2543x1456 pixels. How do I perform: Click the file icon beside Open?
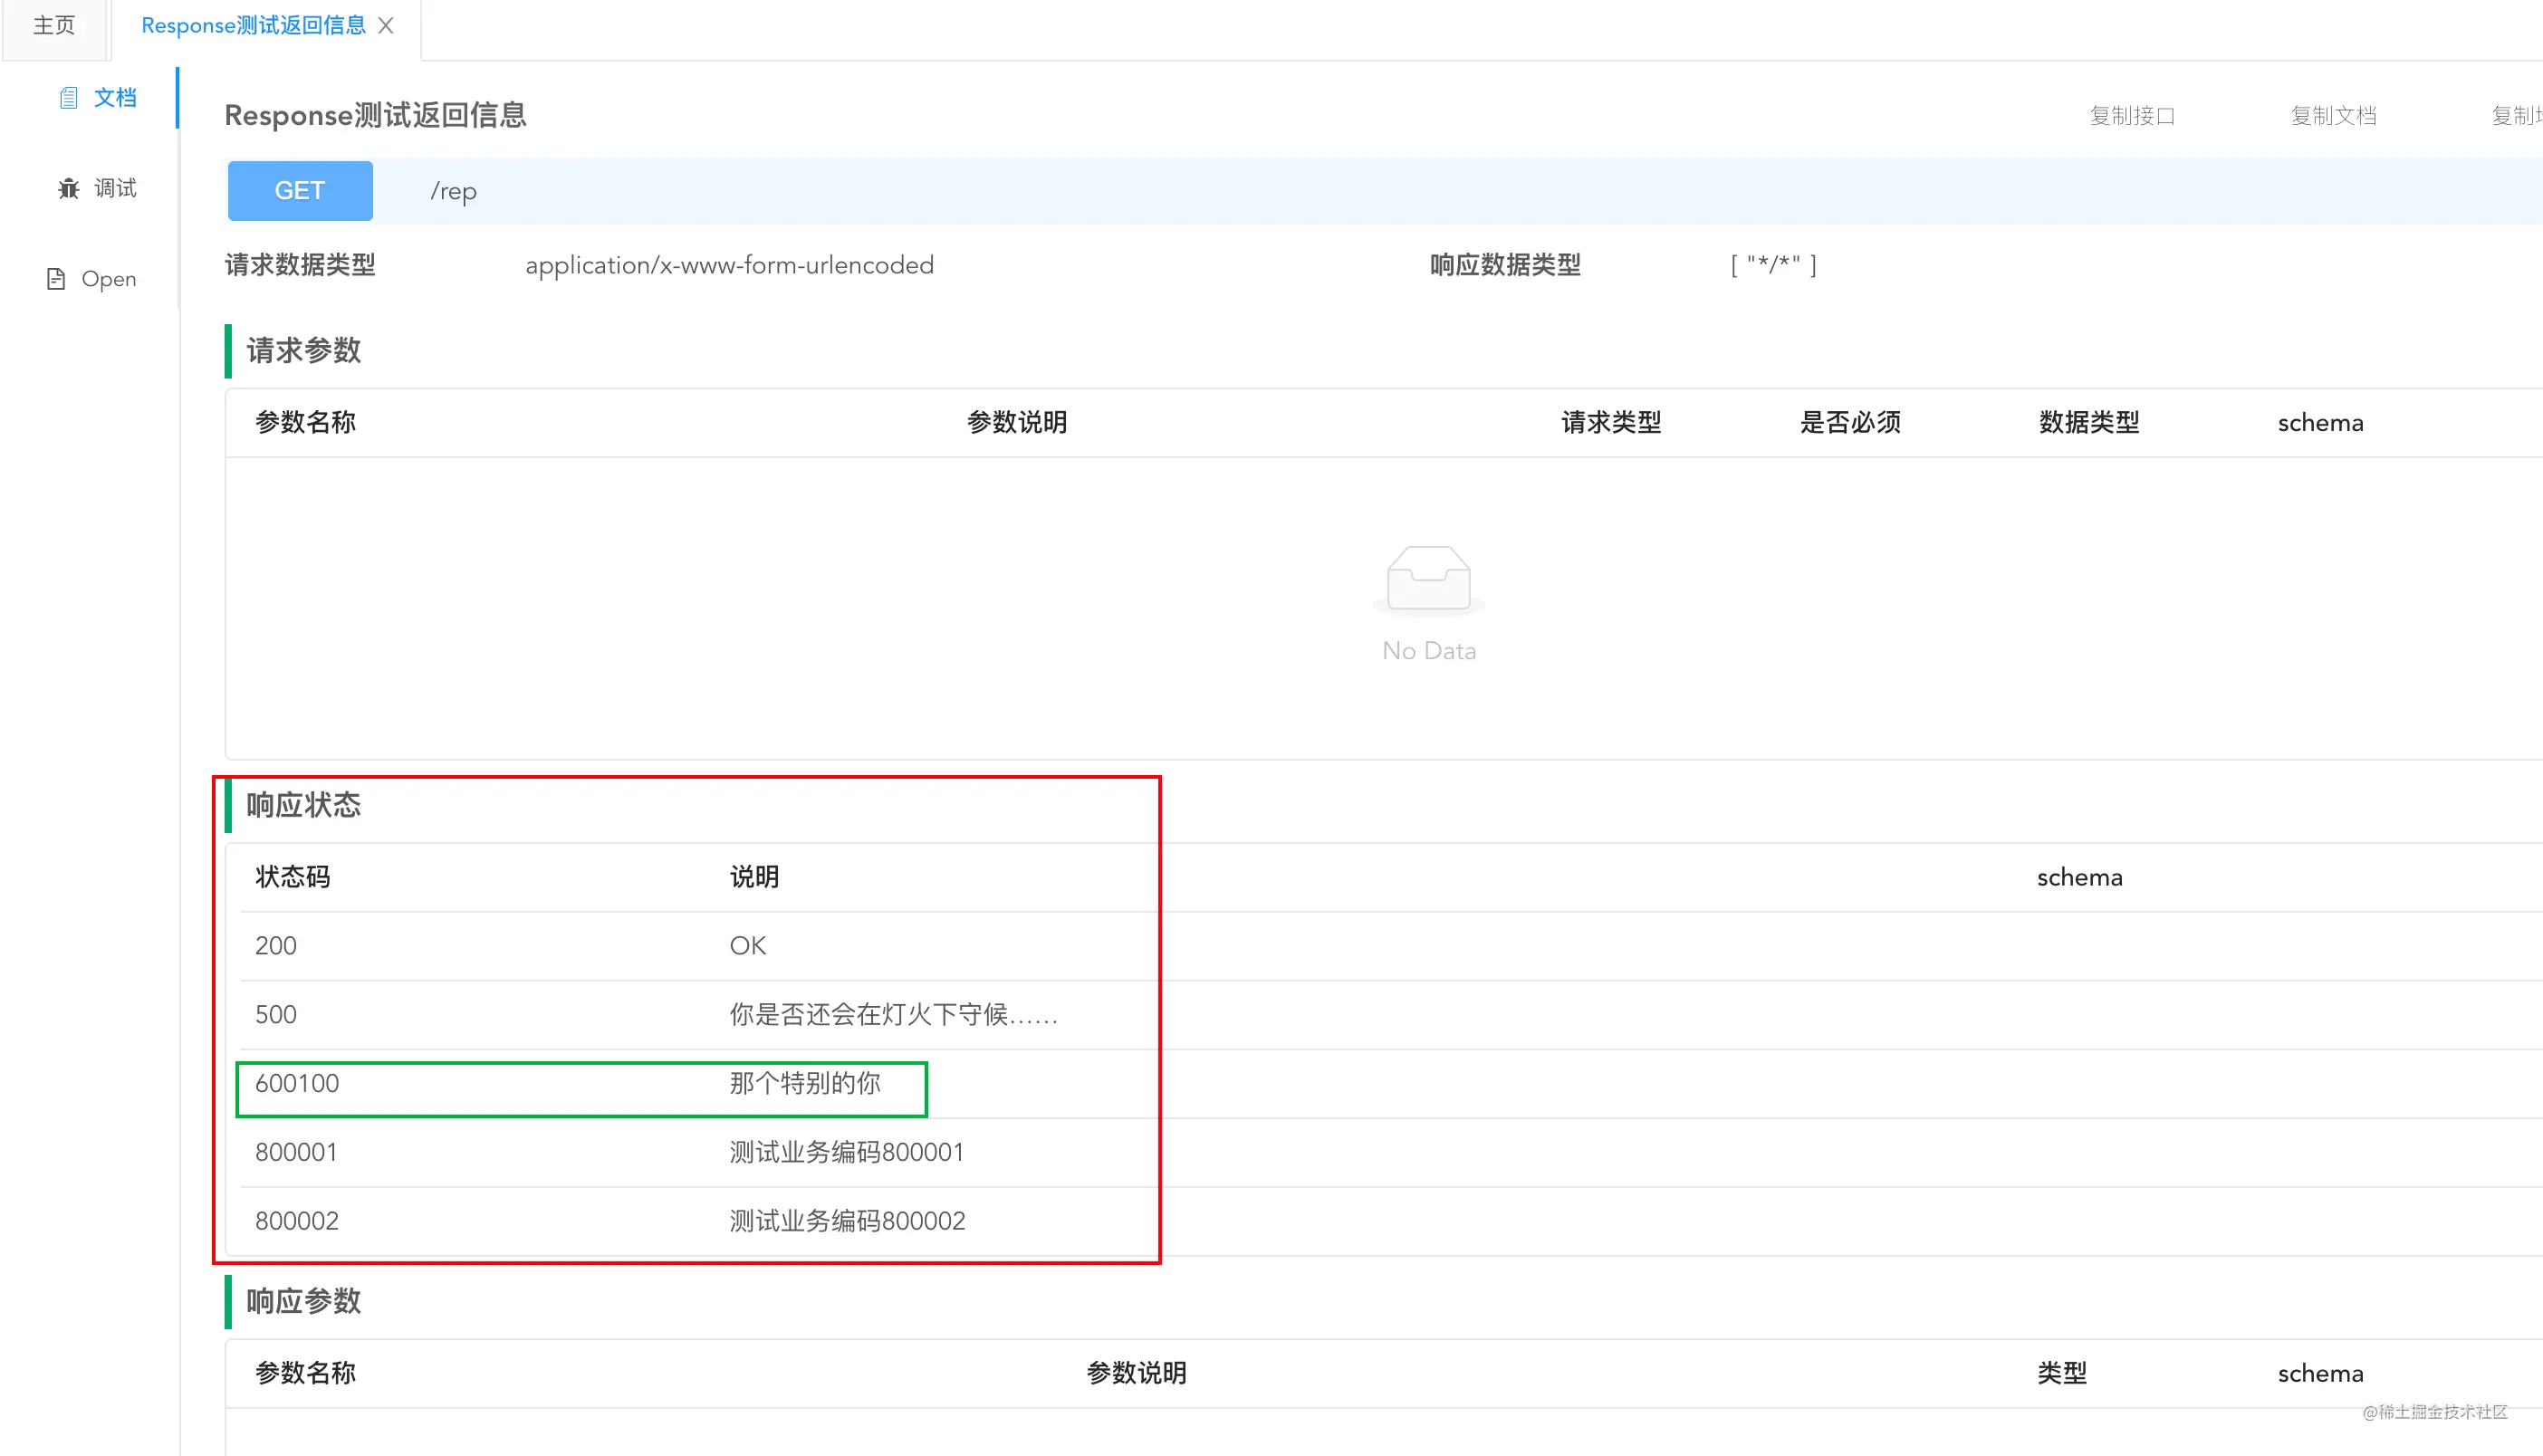56,279
